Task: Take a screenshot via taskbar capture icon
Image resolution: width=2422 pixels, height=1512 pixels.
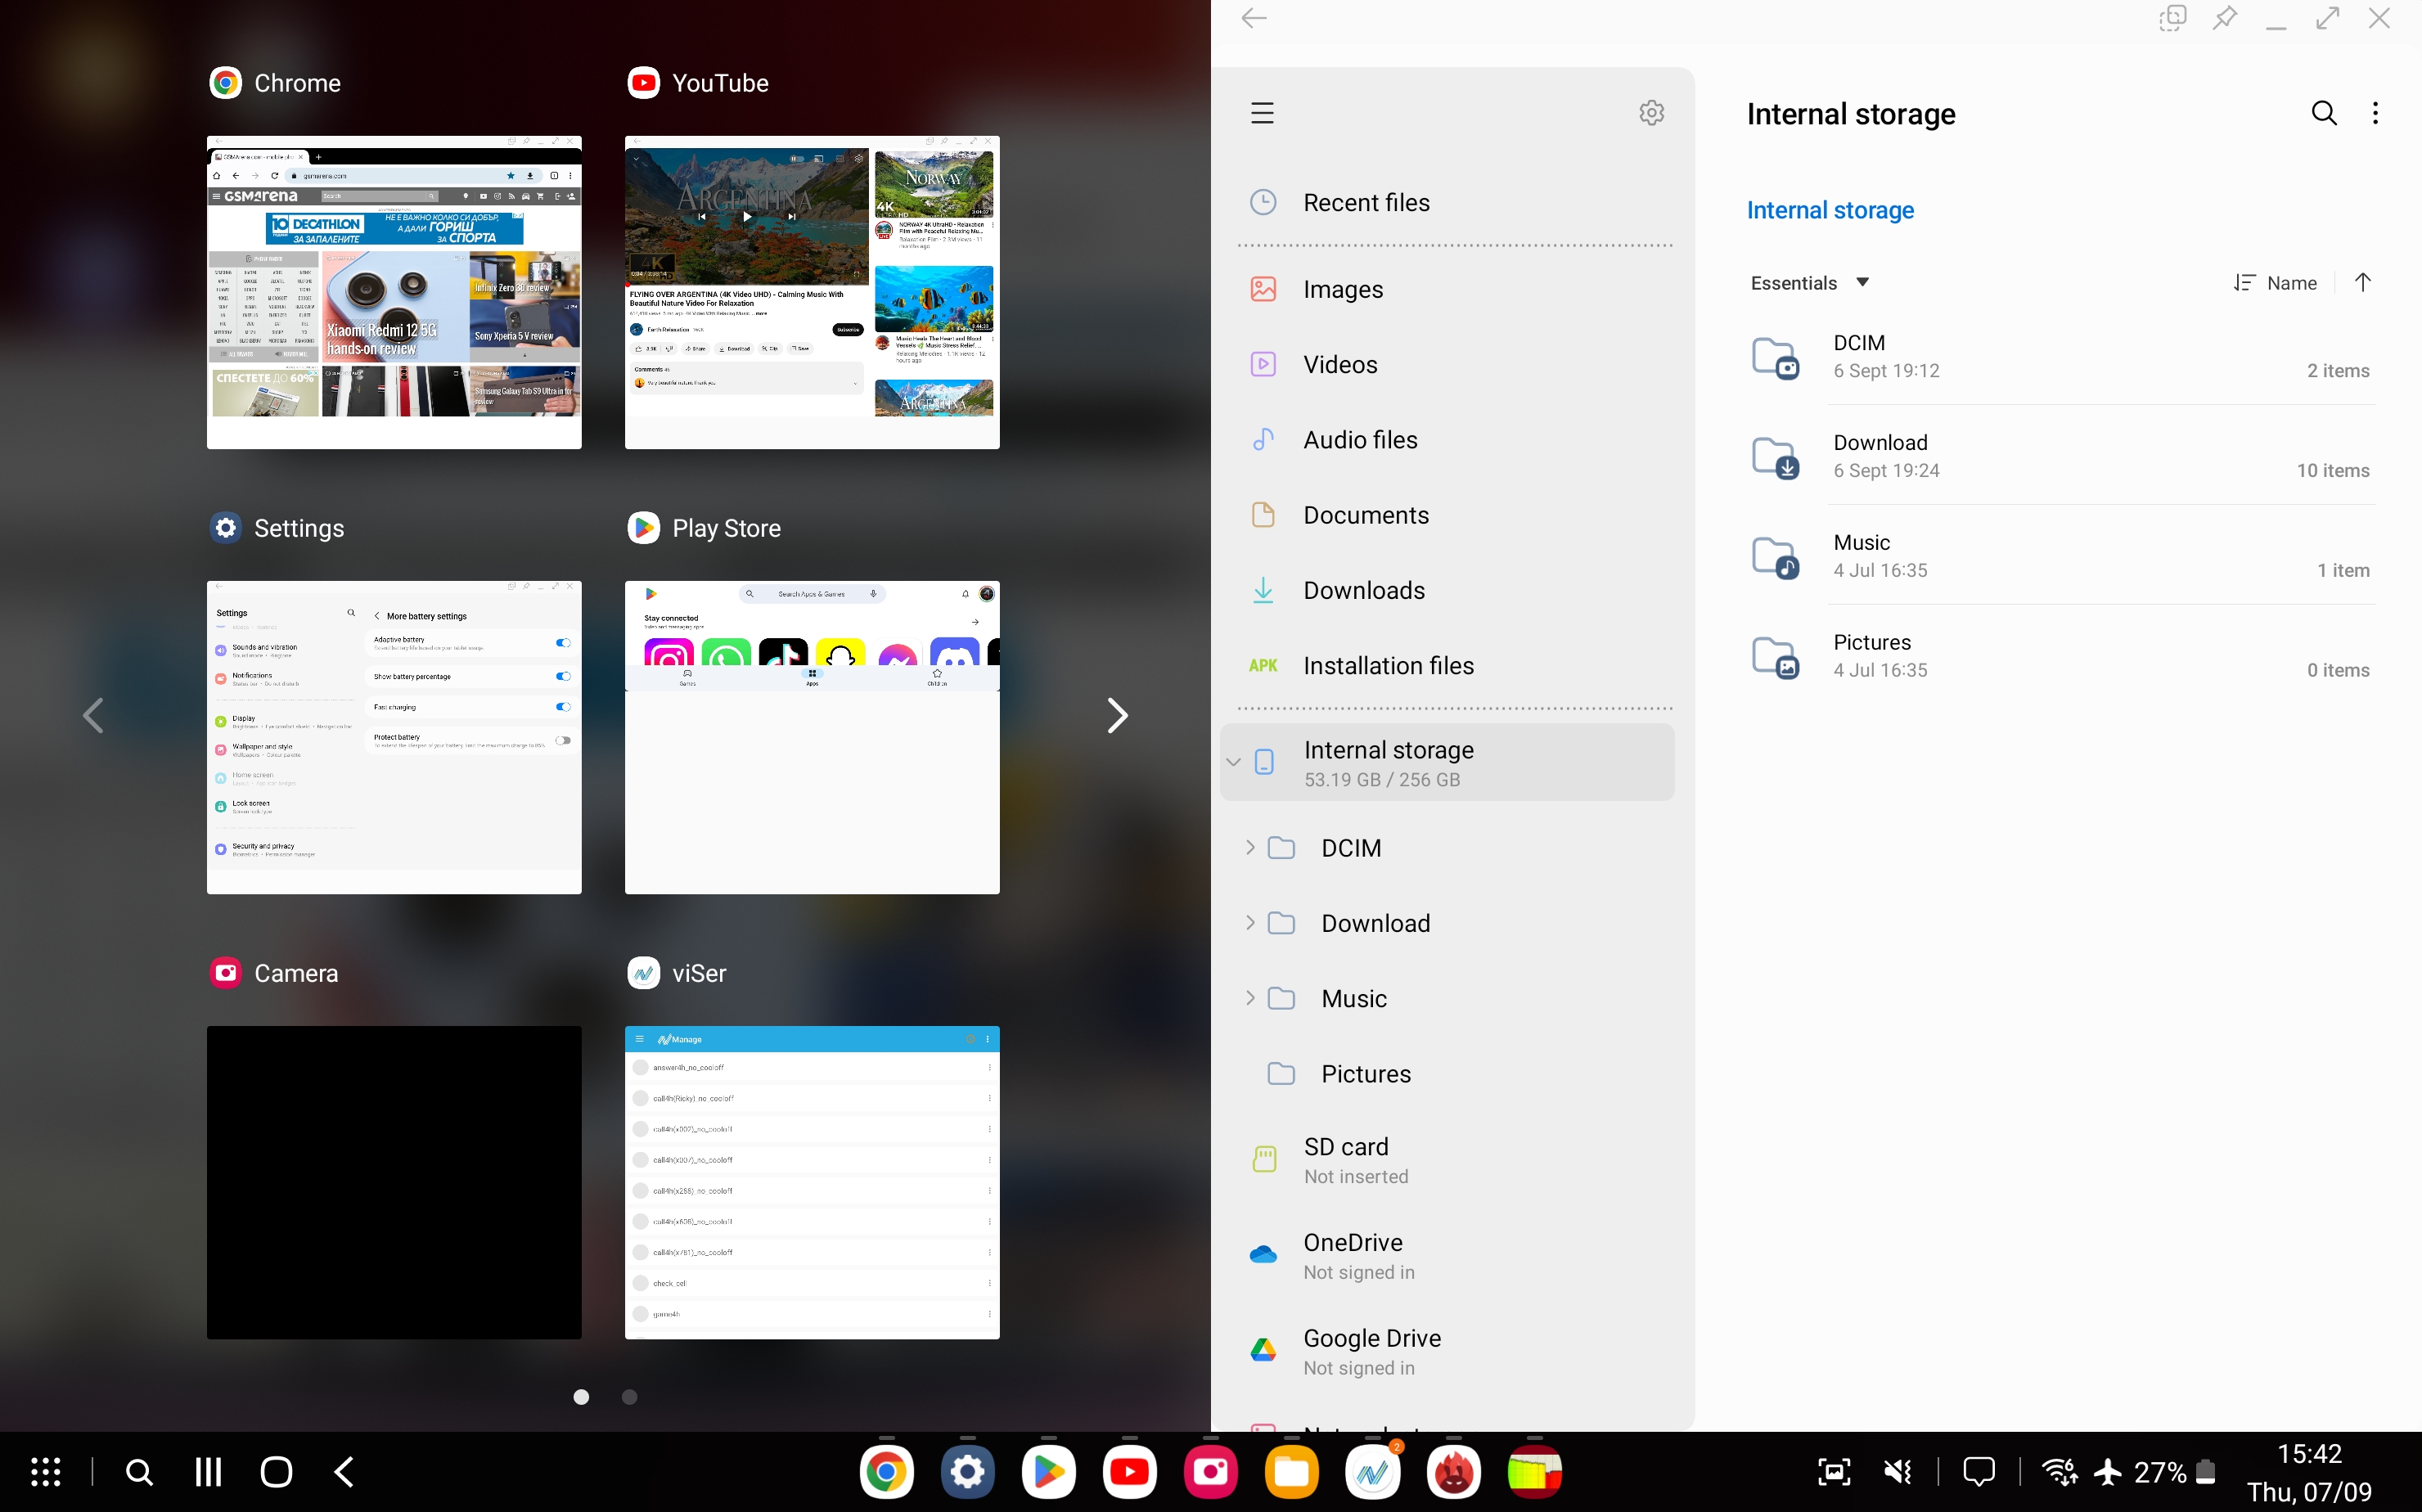Action: (x=1834, y=1472)
